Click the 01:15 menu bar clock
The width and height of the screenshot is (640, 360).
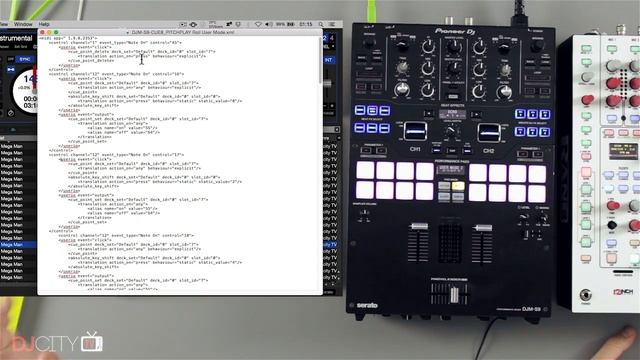click(306, 24)
